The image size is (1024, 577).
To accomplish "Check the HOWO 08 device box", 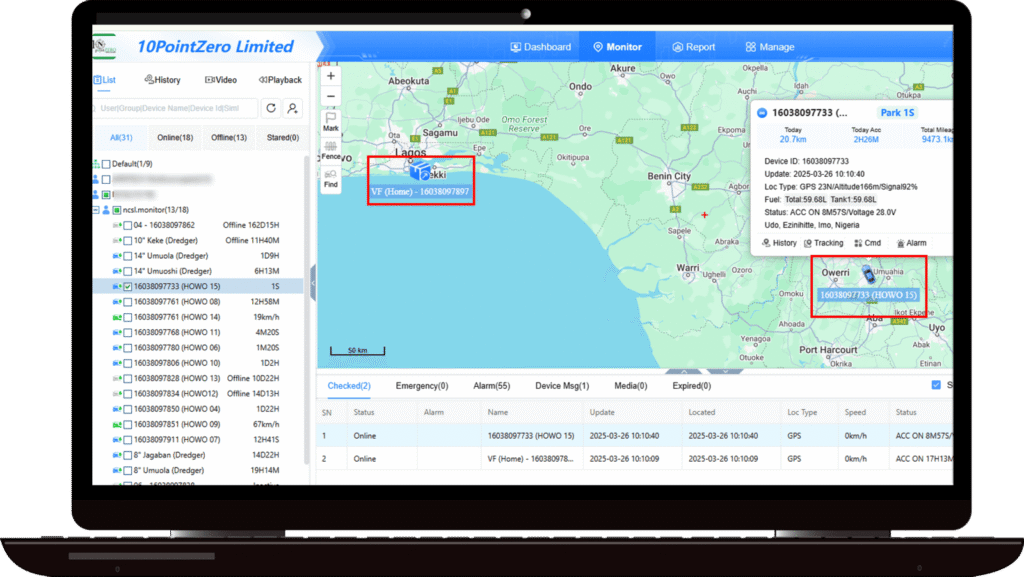I will pos(128,302).
